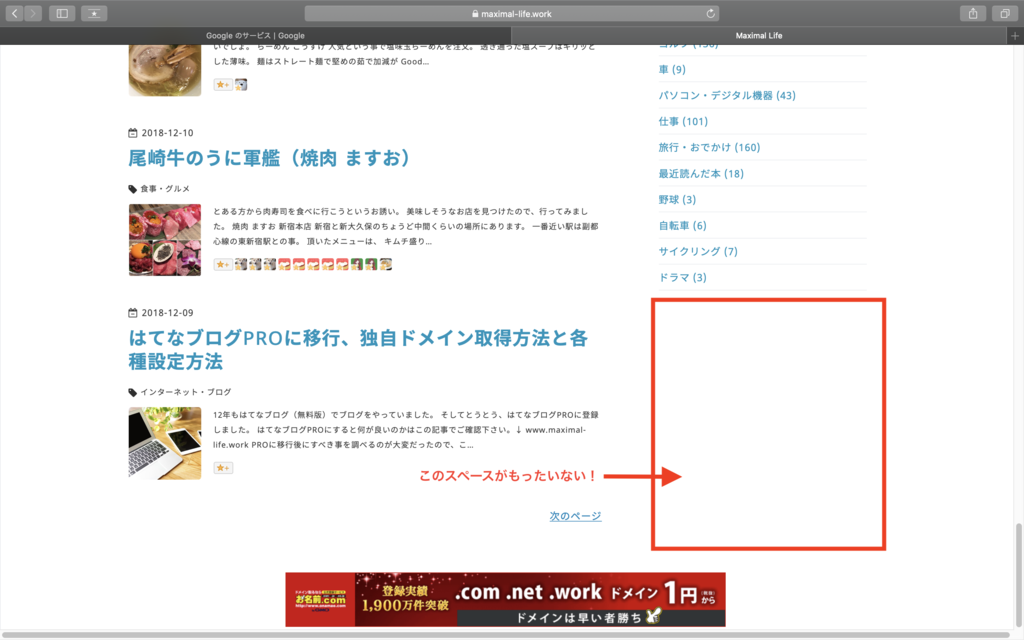Click the vertical page scrollbar thumb
The width and height of the screenshot is (1024, 640).
tap(1019, 573)
